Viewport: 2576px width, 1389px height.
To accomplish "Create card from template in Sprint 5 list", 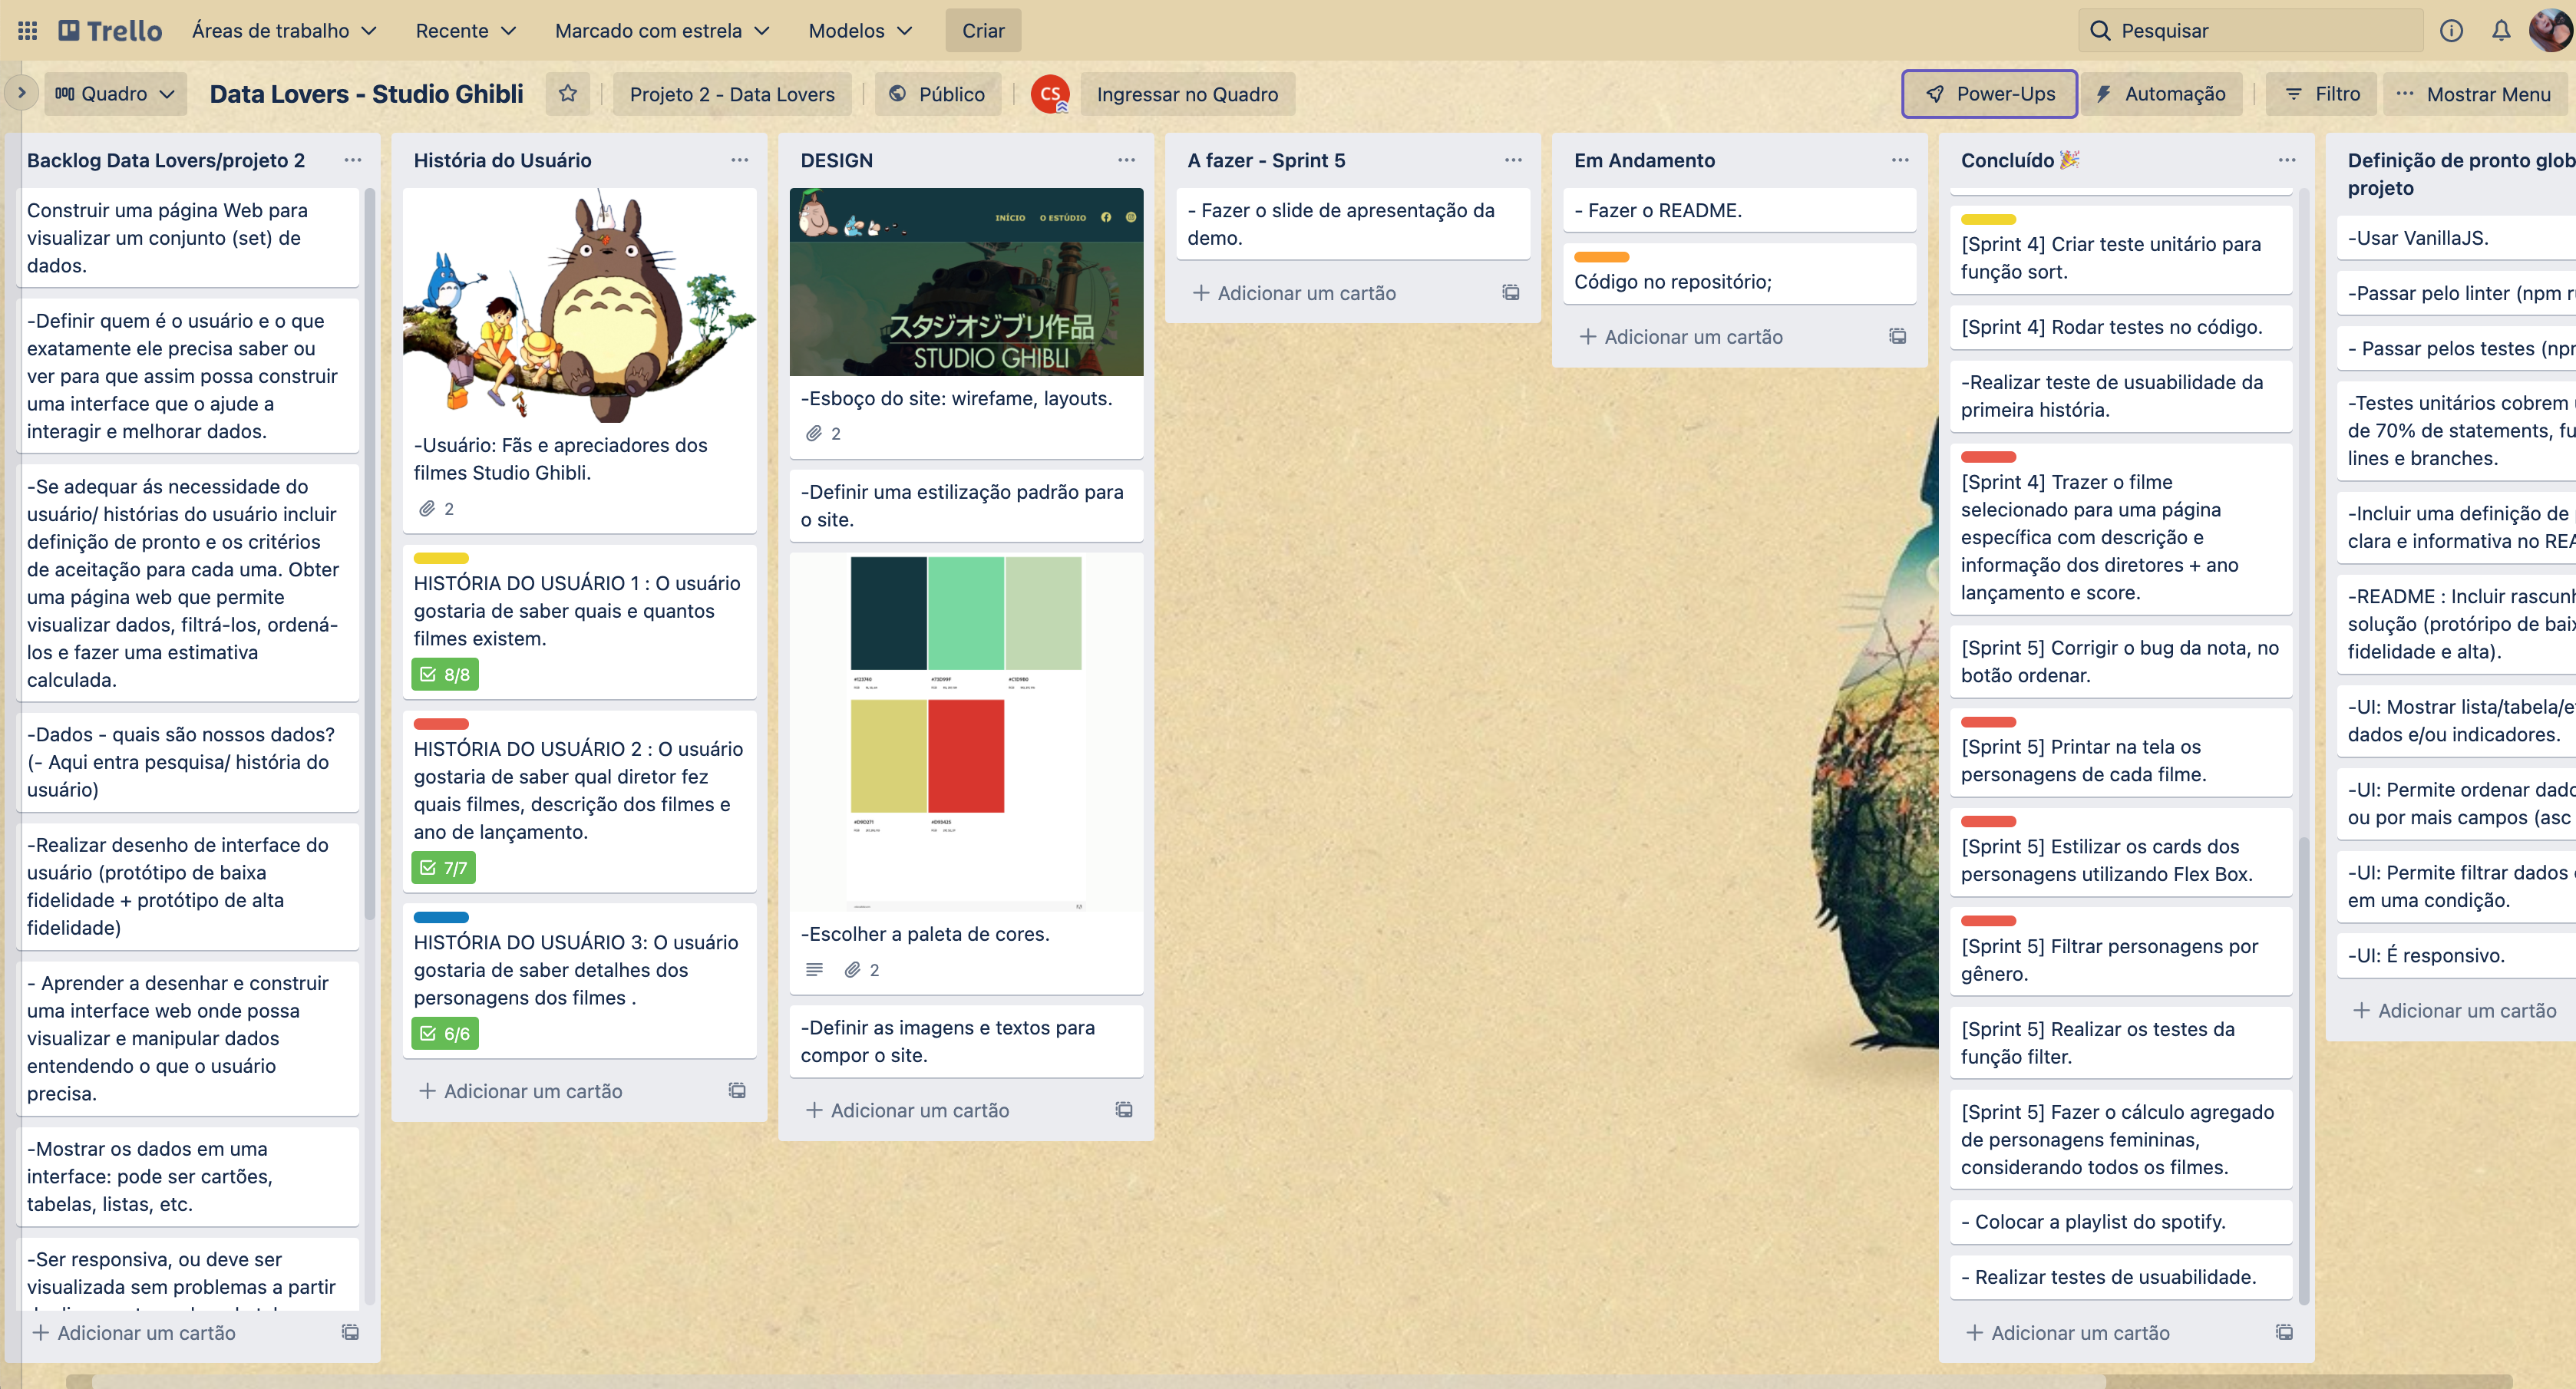I will click(1511, 293).
